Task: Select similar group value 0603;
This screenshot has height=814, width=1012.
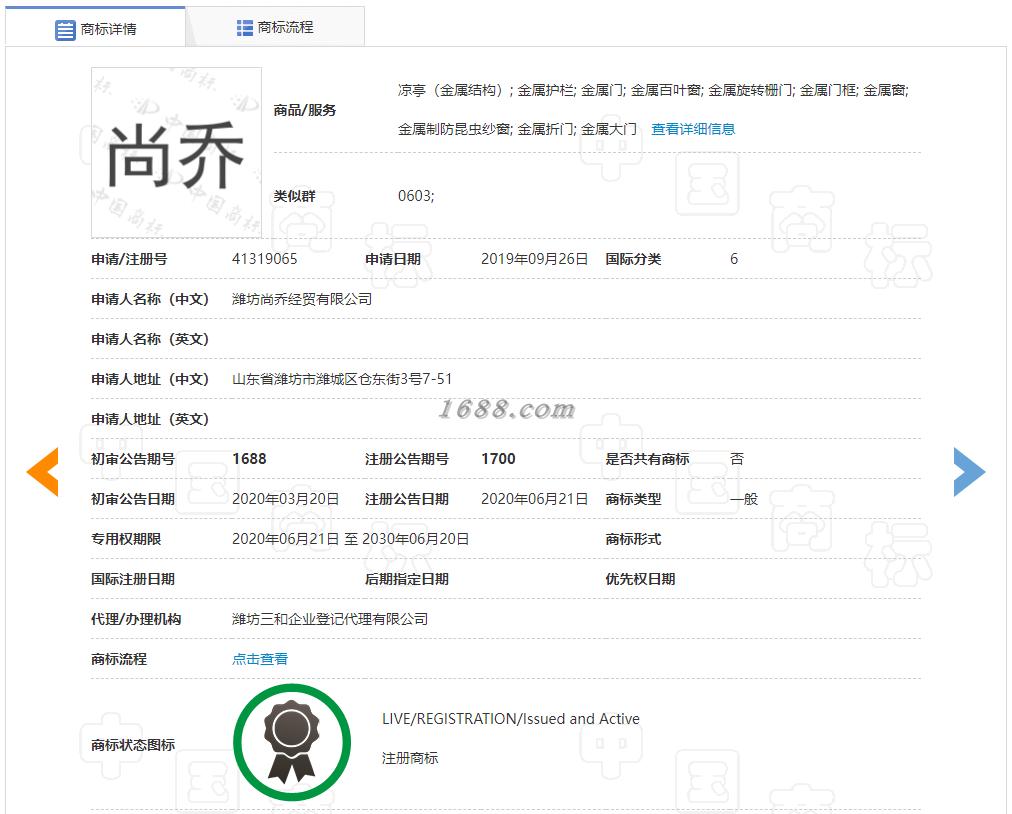Action: (x=416, y=196)
